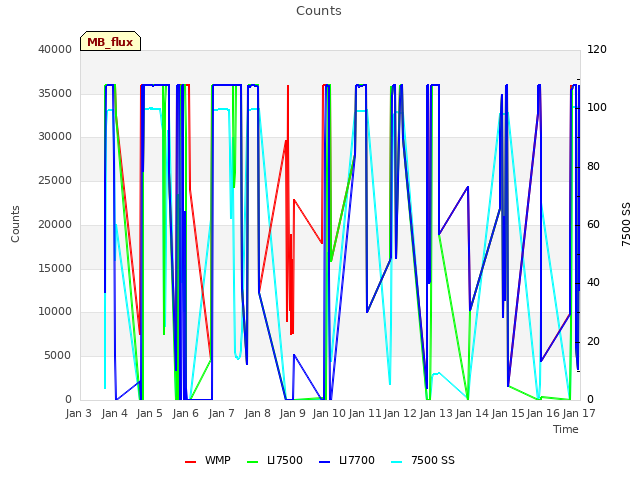Click the 20000 left axis value
The image size is (640, 480).
coord(55,224)
